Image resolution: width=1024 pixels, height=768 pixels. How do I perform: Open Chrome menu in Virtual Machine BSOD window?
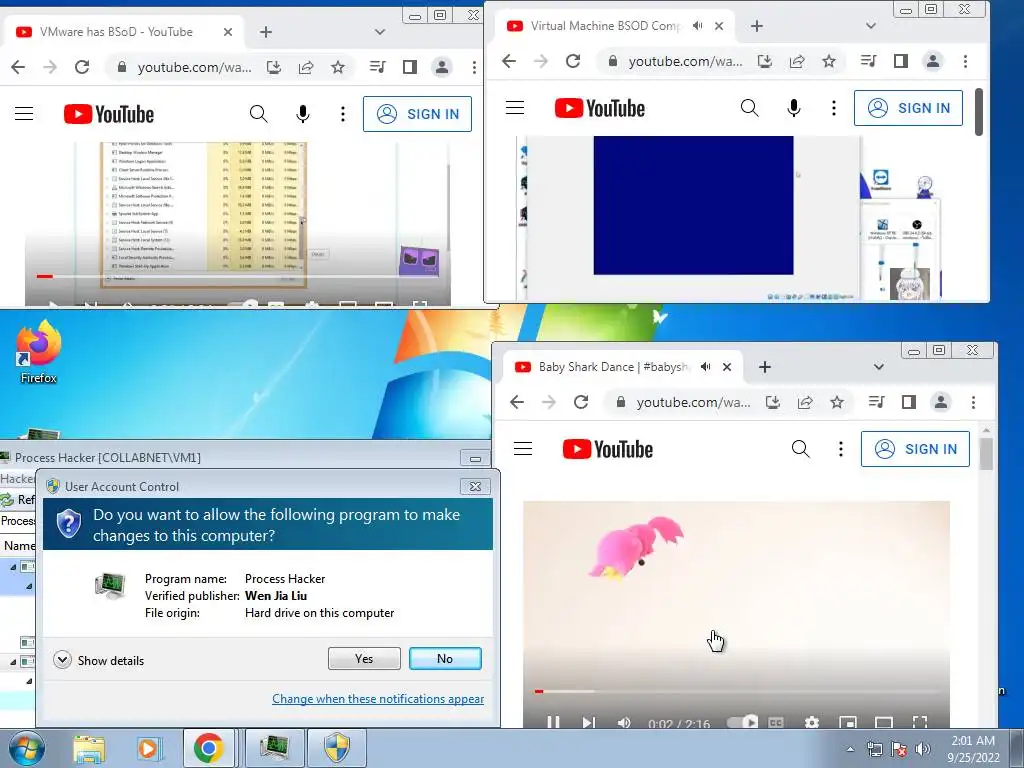[x=965, y=61]
